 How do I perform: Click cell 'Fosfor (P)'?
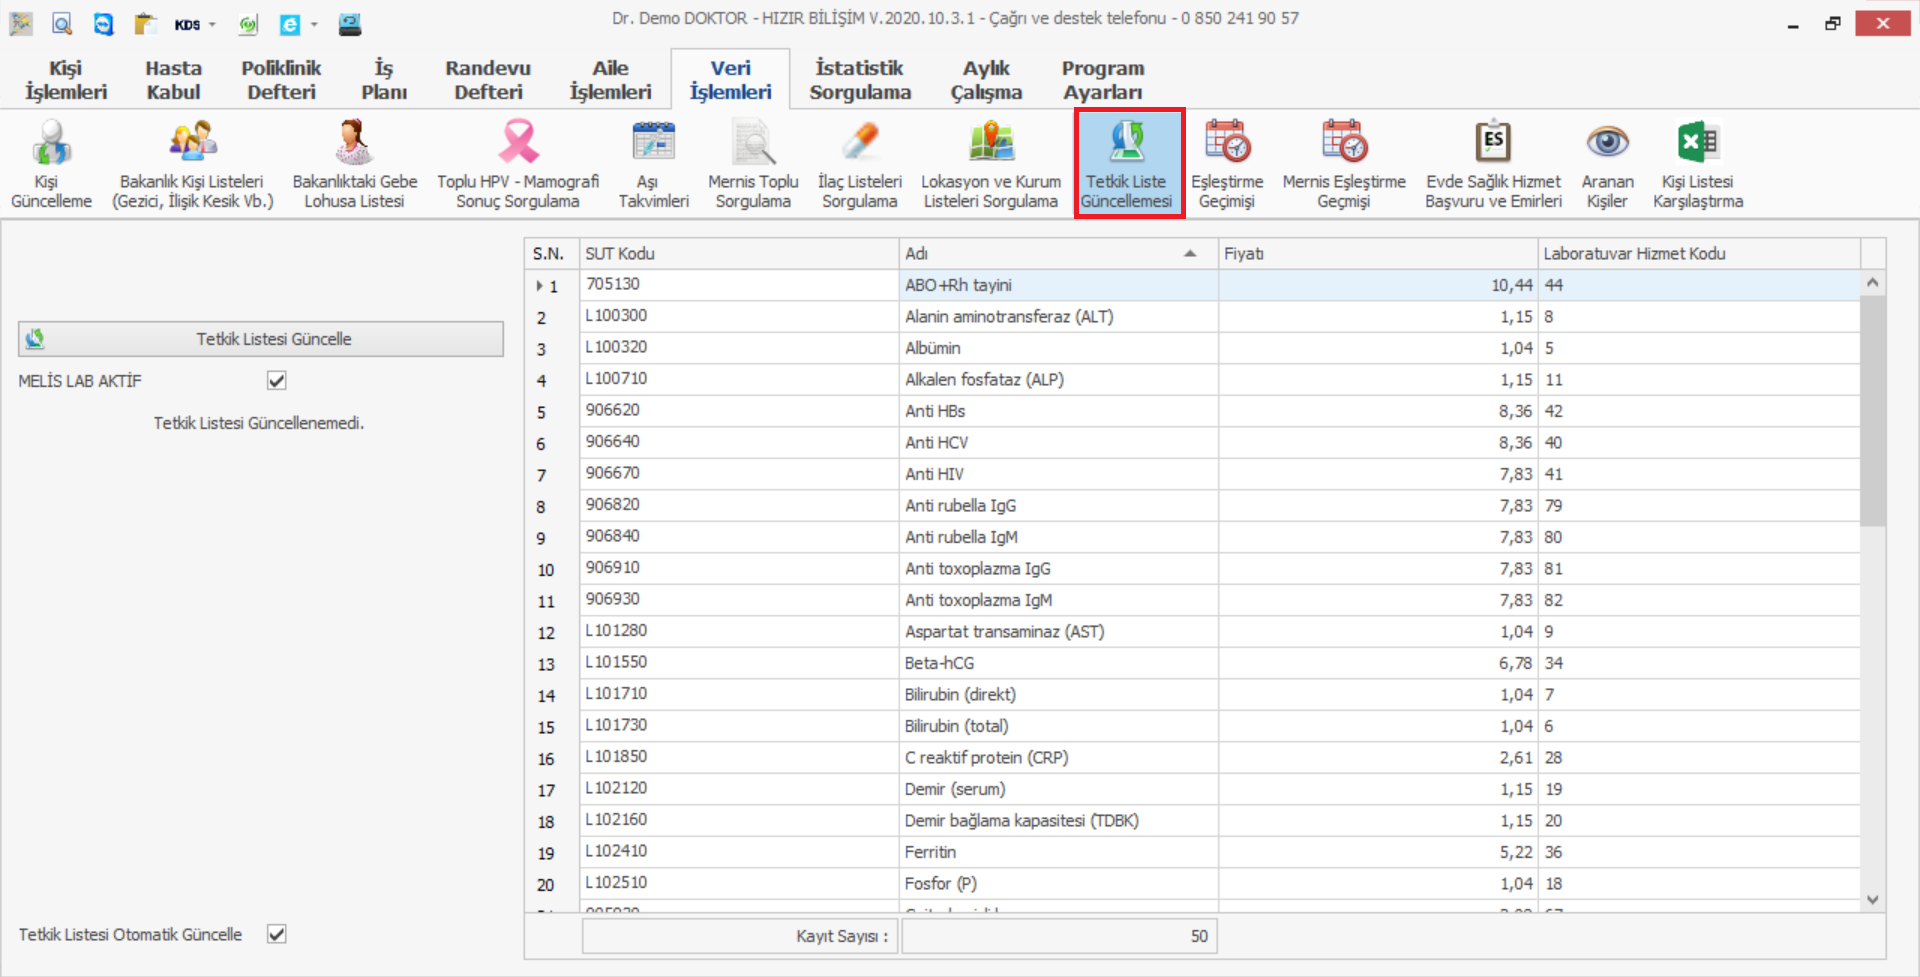[x=1058, y=884]
